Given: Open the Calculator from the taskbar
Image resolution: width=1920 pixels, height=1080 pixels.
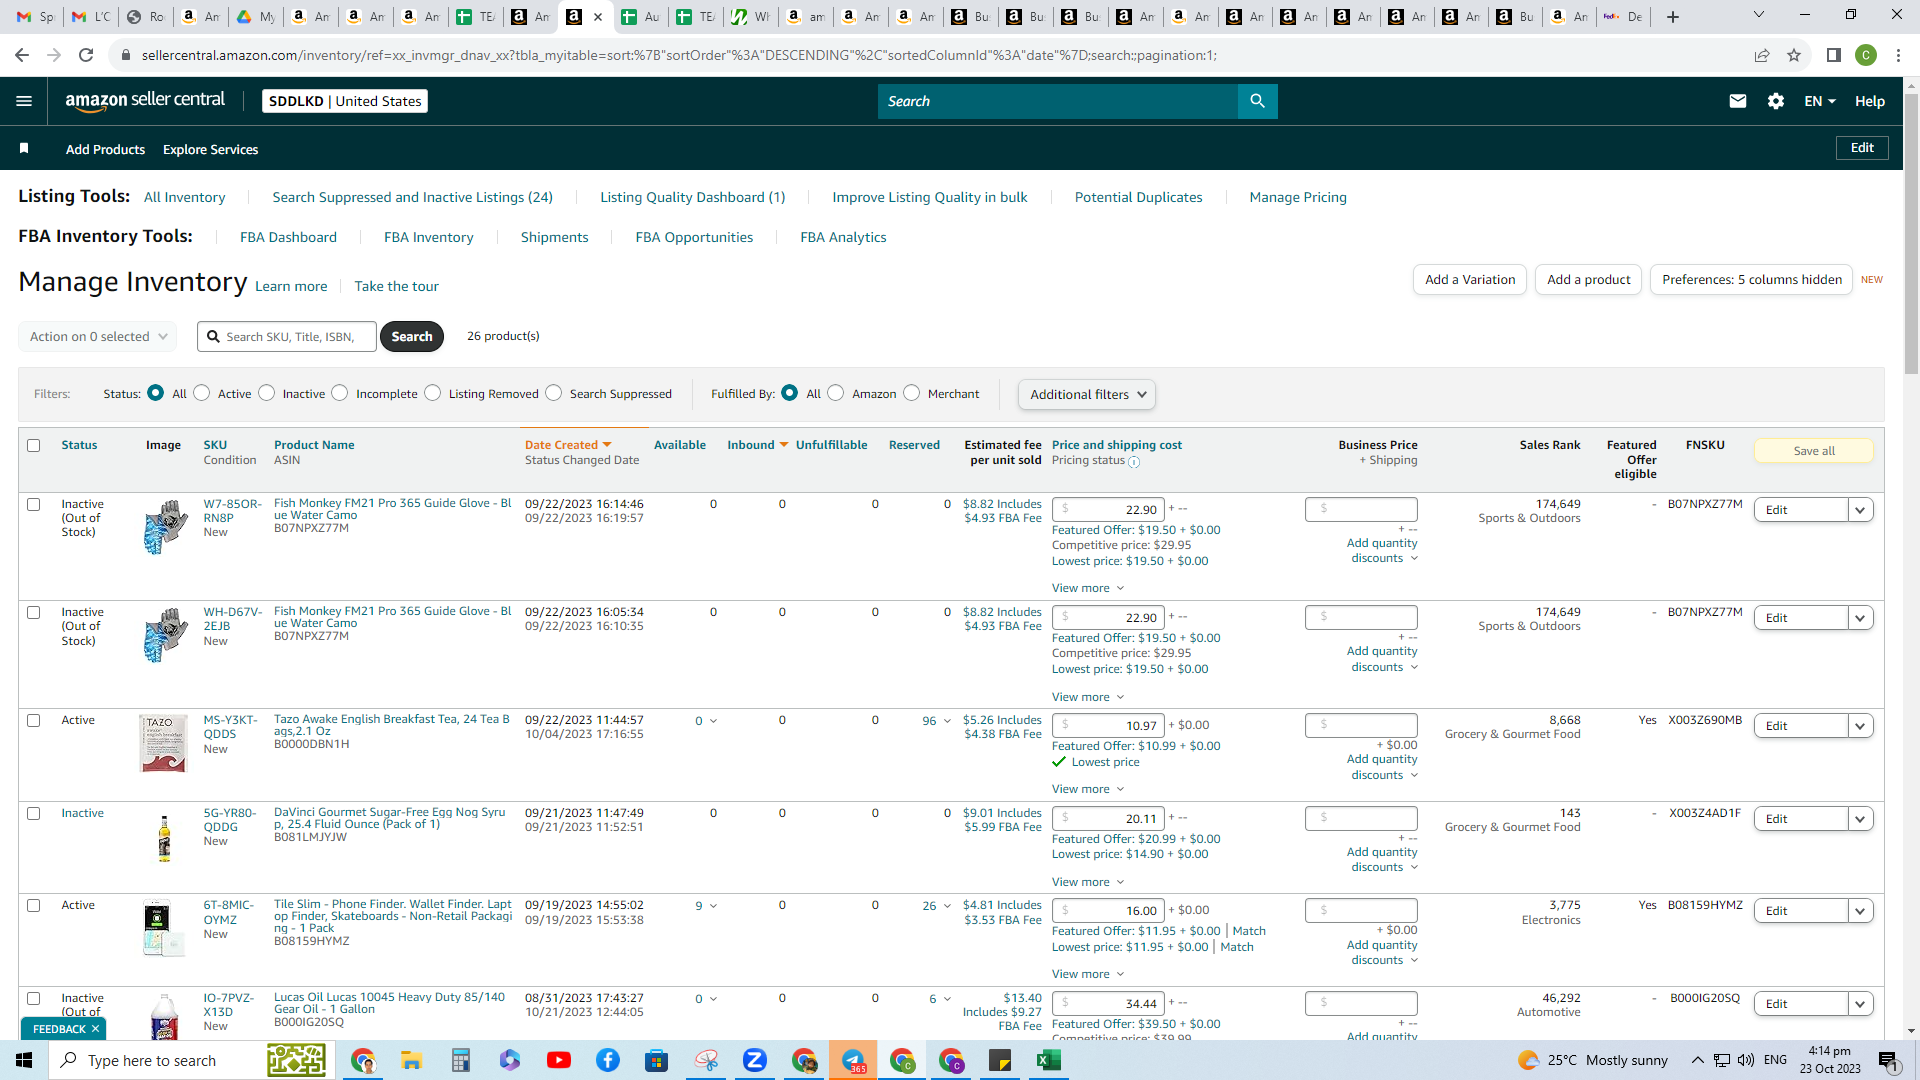Looking at the screenshot, I should point(460,1060).
